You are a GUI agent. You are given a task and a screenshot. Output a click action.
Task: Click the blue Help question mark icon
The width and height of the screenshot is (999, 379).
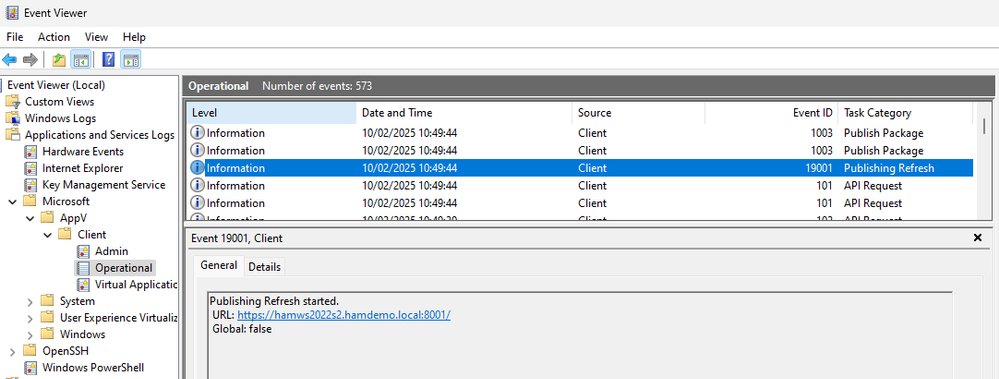[x=108, y=60]
